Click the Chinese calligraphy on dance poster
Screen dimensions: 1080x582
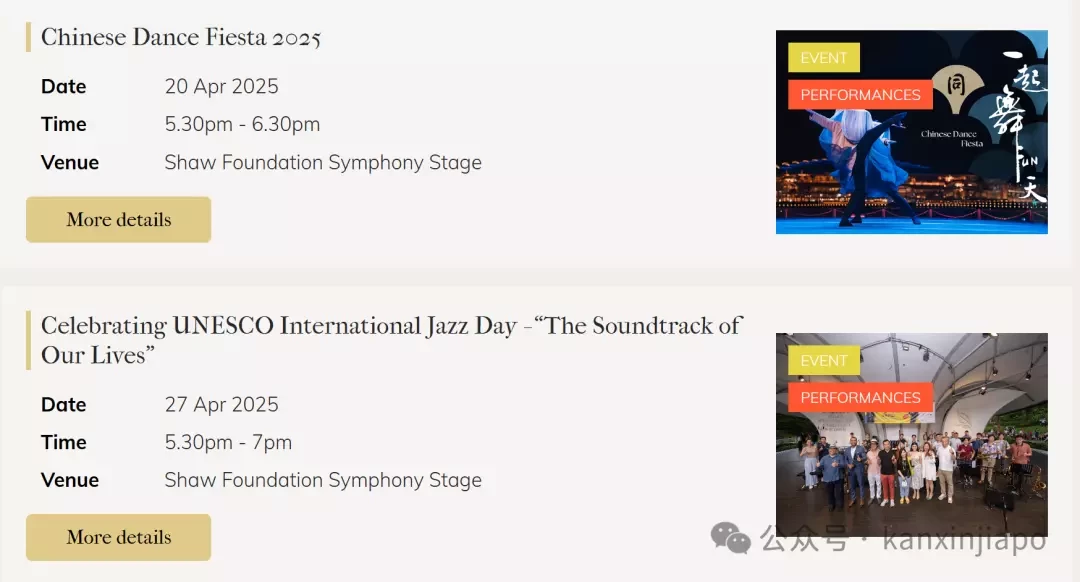(1019, 126)
